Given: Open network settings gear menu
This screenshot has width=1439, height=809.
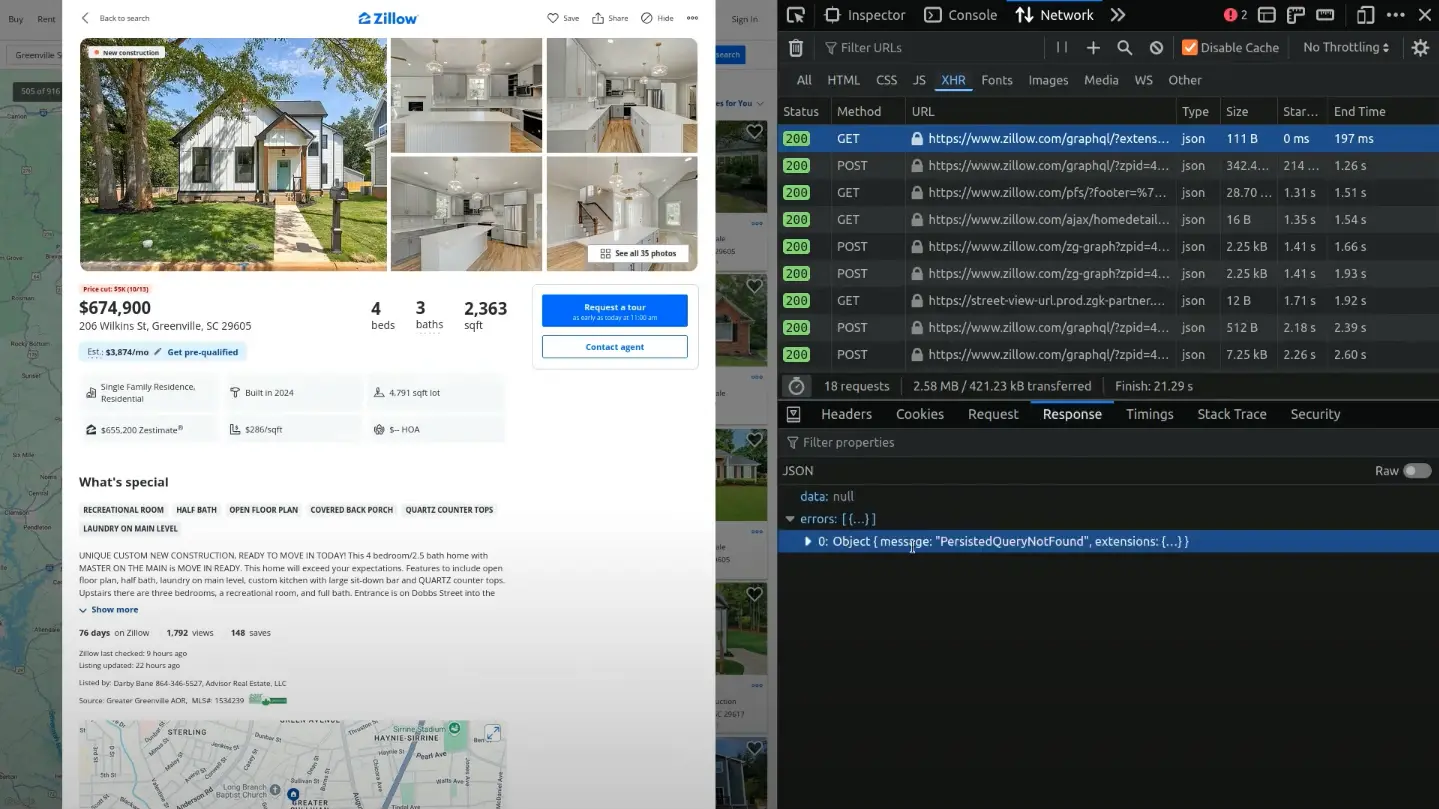Looking at the screenshot, I should click(x=1420, y=48).
